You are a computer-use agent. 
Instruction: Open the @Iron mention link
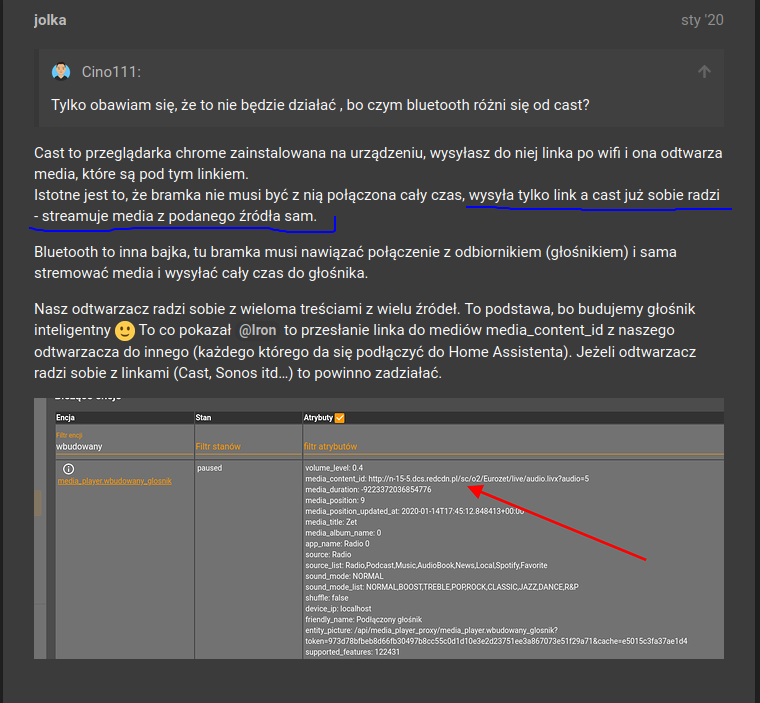click(x=257, y=330)
